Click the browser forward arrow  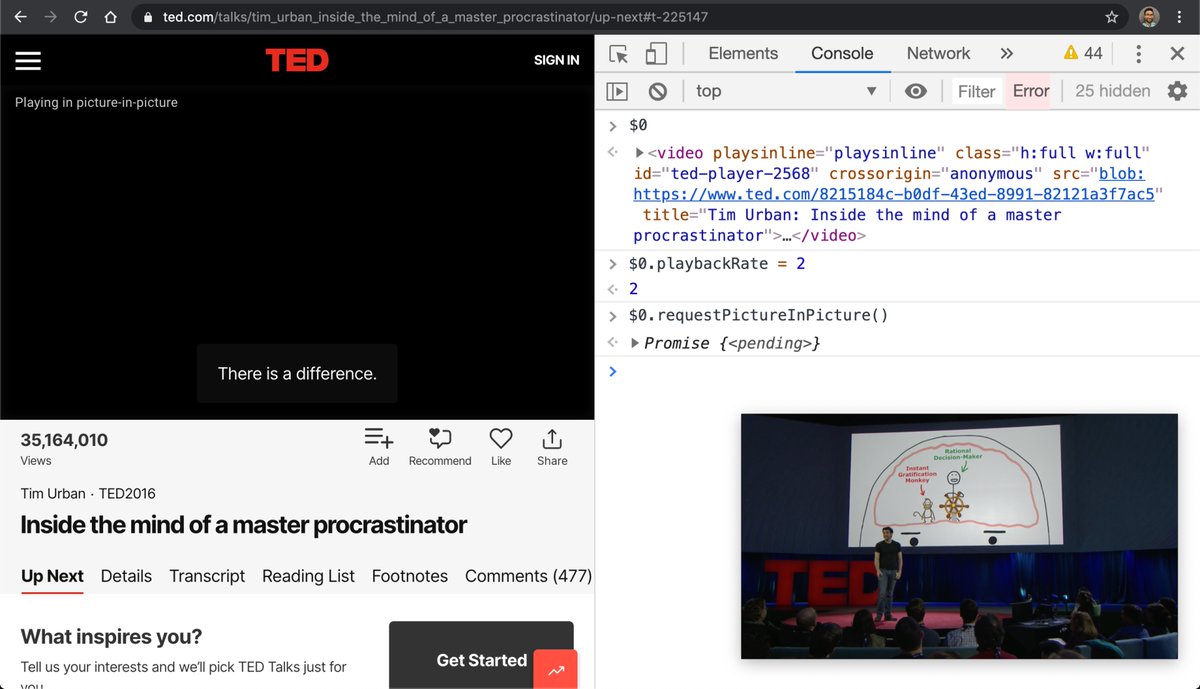[x=50, y=17]
